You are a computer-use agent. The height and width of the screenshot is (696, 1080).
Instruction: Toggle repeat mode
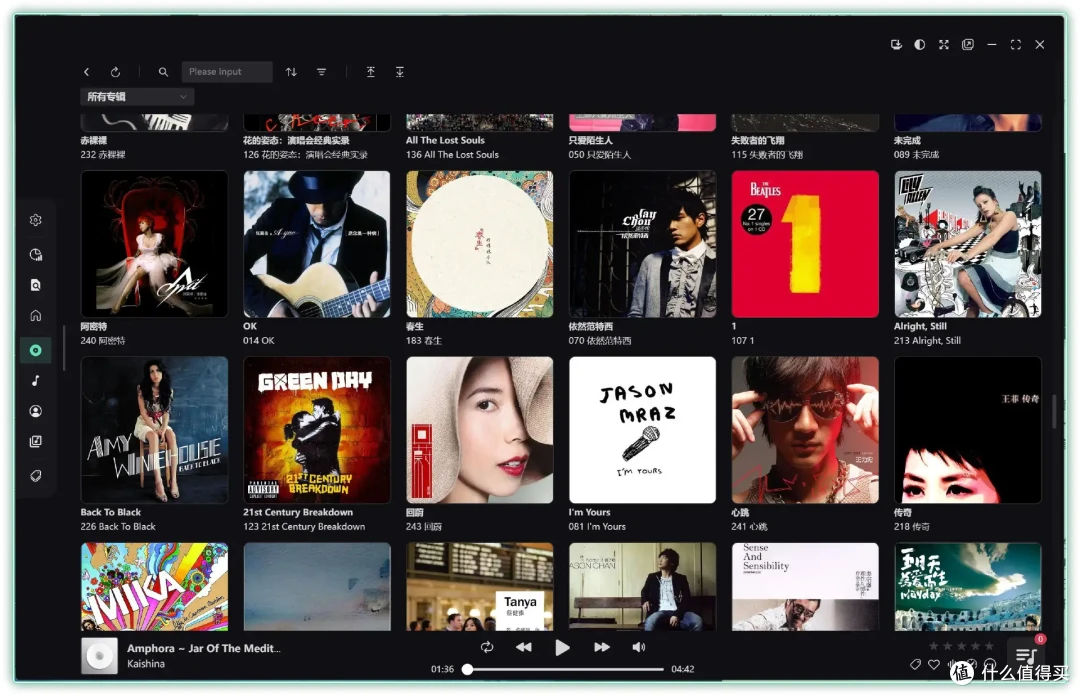(487, 647)
